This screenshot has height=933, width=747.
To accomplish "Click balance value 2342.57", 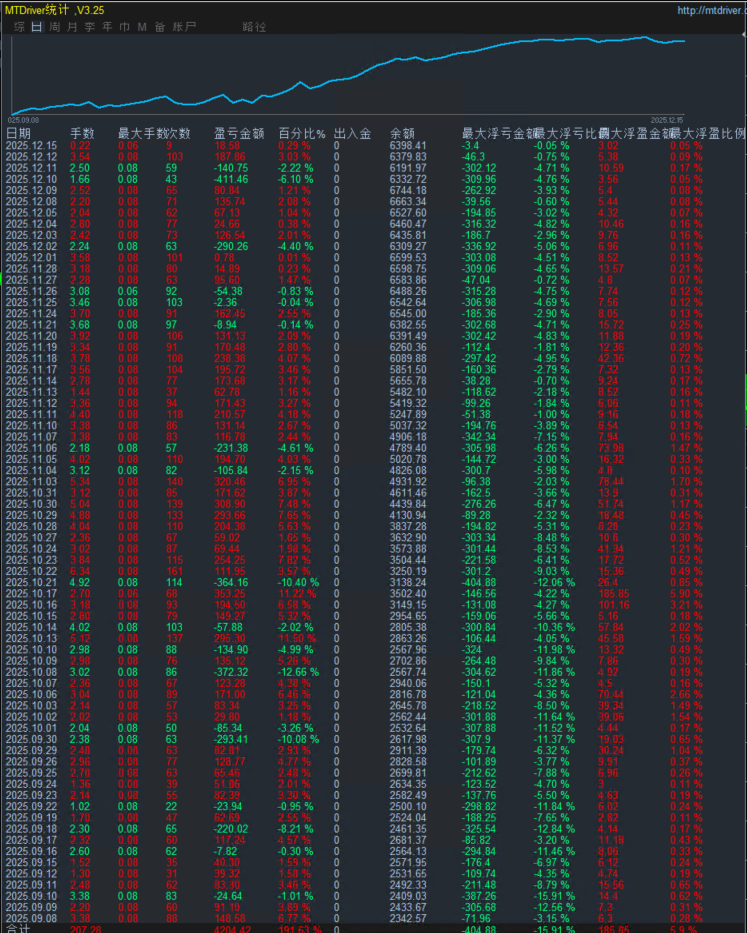I will 408,919.
